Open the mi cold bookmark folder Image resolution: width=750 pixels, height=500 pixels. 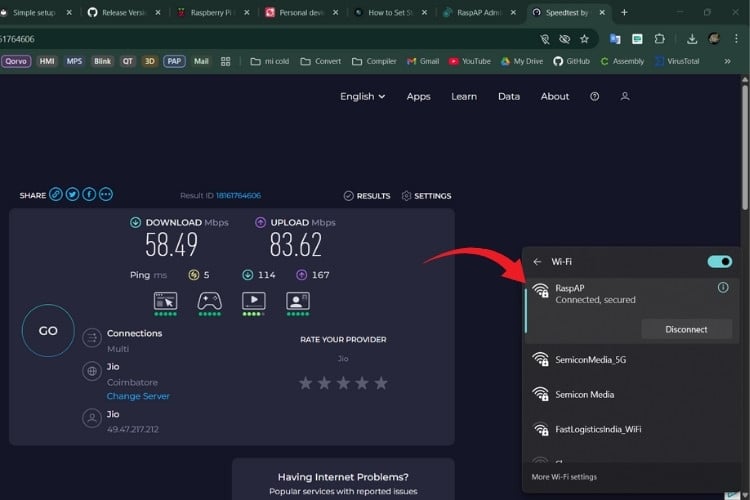point(271,61)
